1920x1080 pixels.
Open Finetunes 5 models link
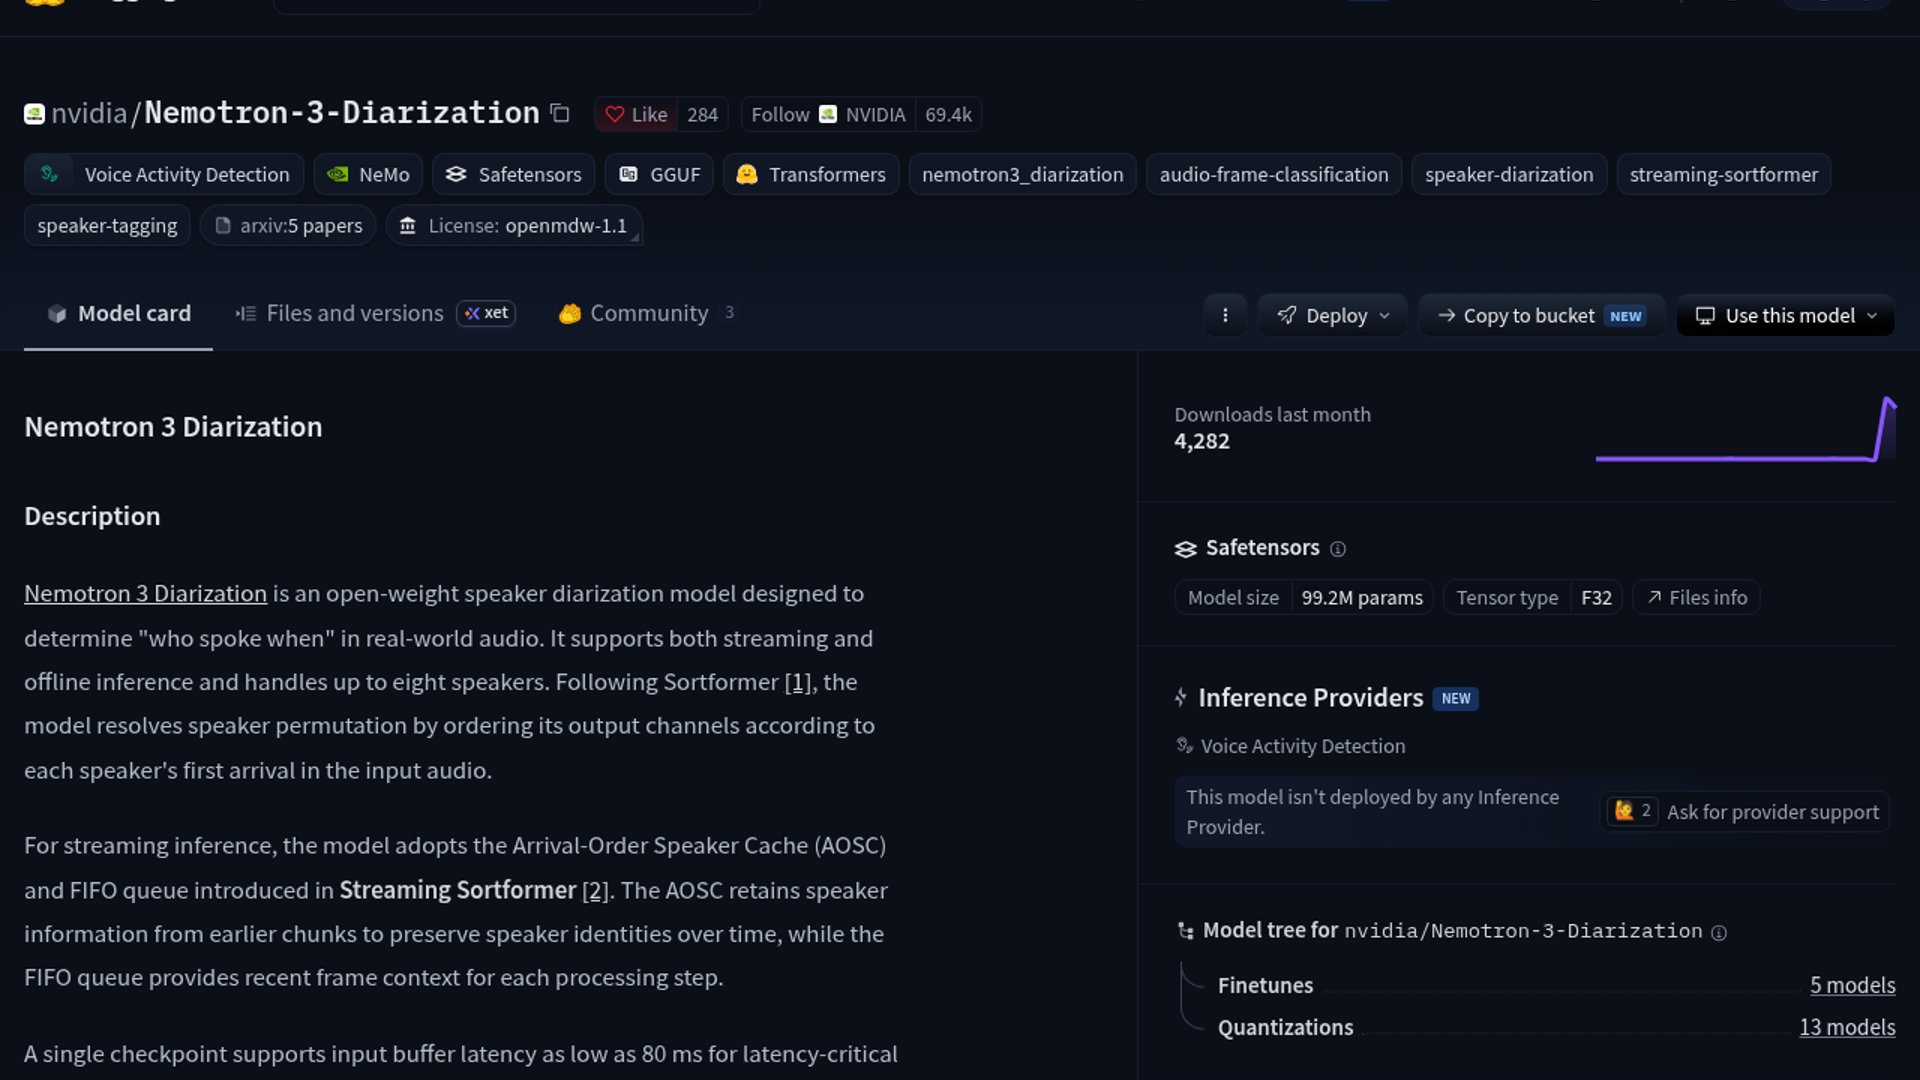(1852, 986)
